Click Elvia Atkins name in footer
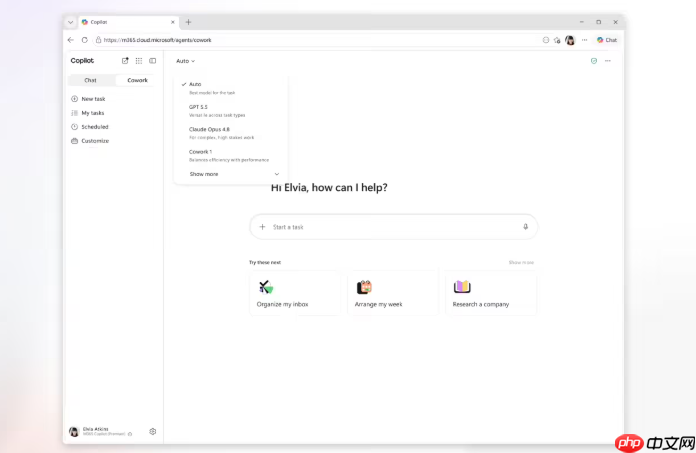 click(95, 429)
